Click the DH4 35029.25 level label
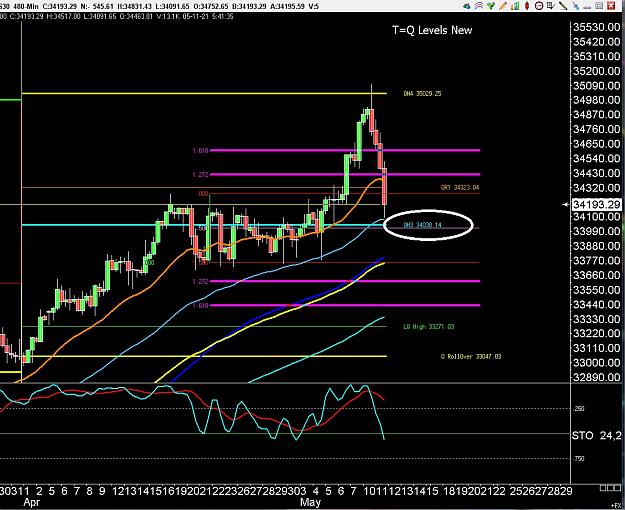This screenshot has width=625, height=510. [x=422, y=94]
